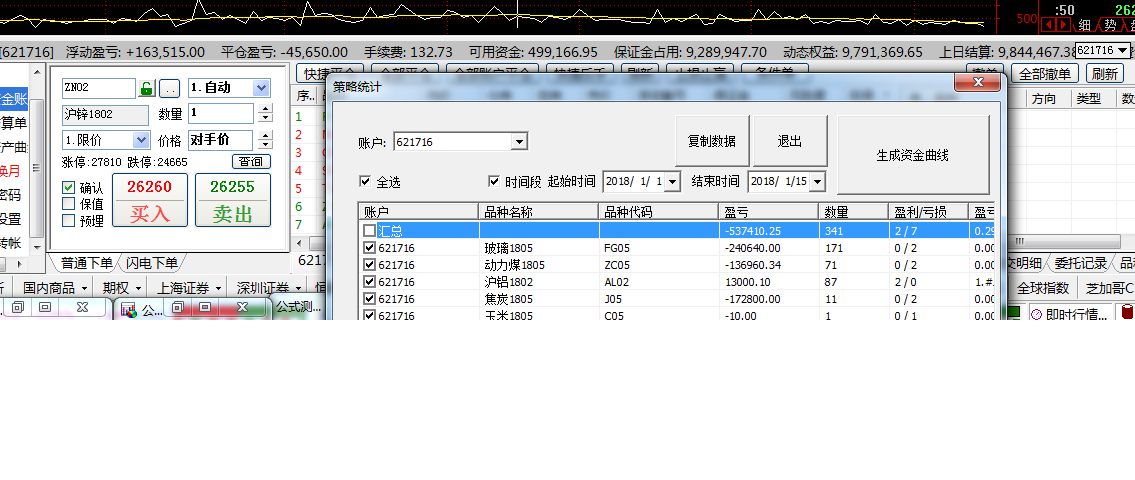Switch to the 委托记录 tab
The height and width of the screenshot is (480, 1135).
pyautogui.click(x=1081, y=264)
